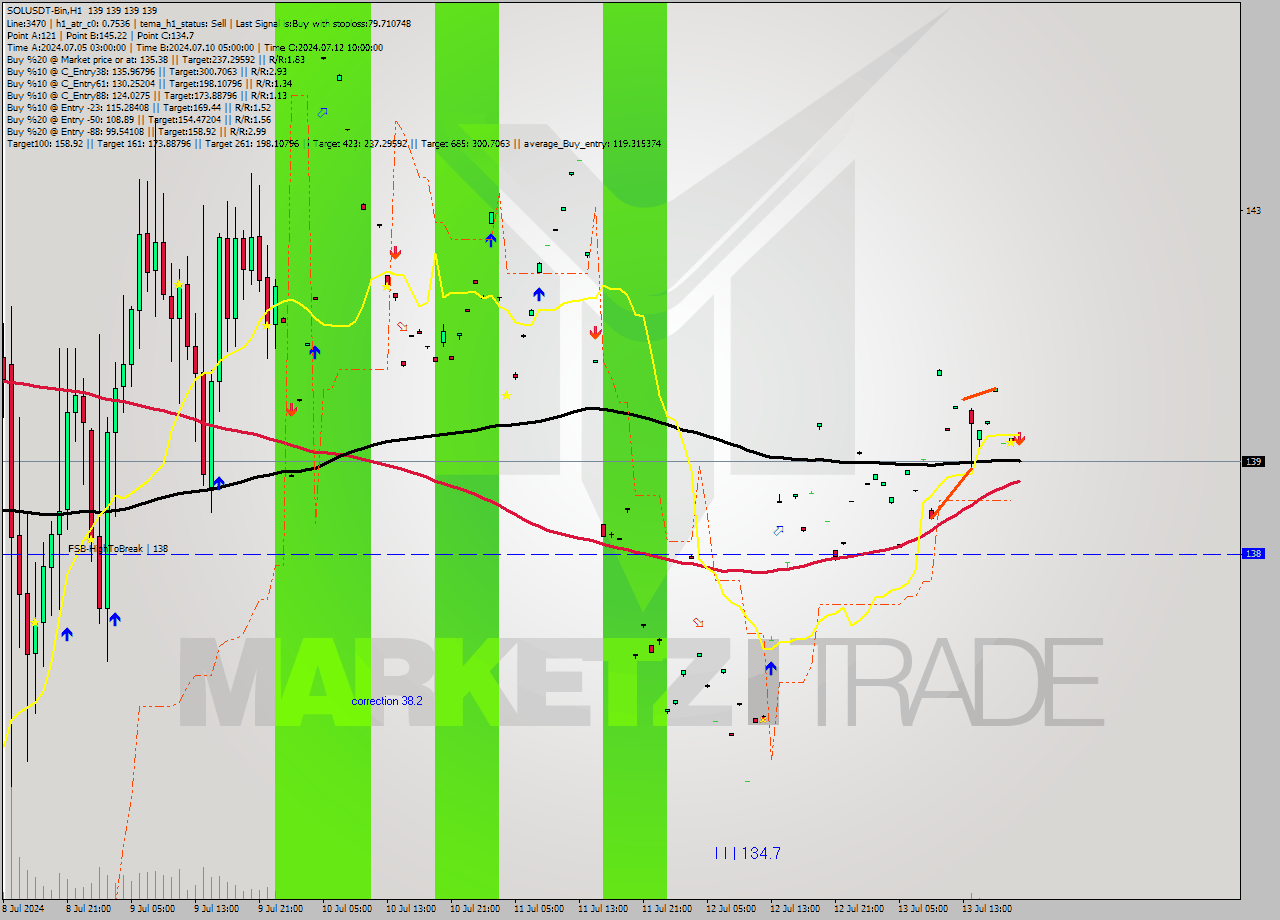Screen dimensions: 1280x920
Task: Click the '11 Jul 05:00' time axis label
Action: [x=538, y=909]
